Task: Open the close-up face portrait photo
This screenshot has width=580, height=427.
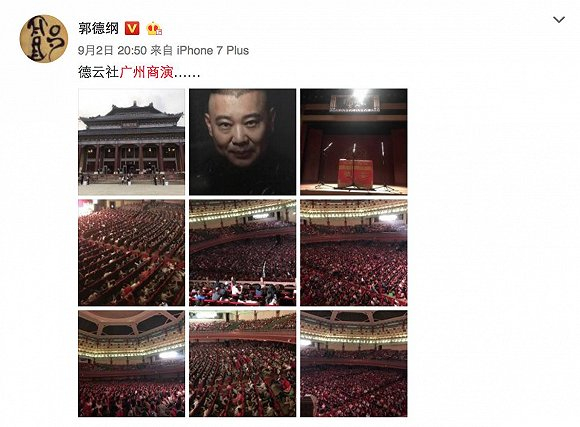Action: point(242,142)
